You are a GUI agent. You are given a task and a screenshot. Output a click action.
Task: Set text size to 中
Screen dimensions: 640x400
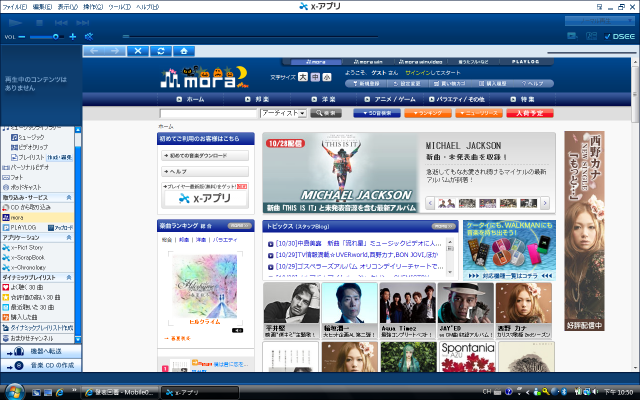[x=315, y=77]
